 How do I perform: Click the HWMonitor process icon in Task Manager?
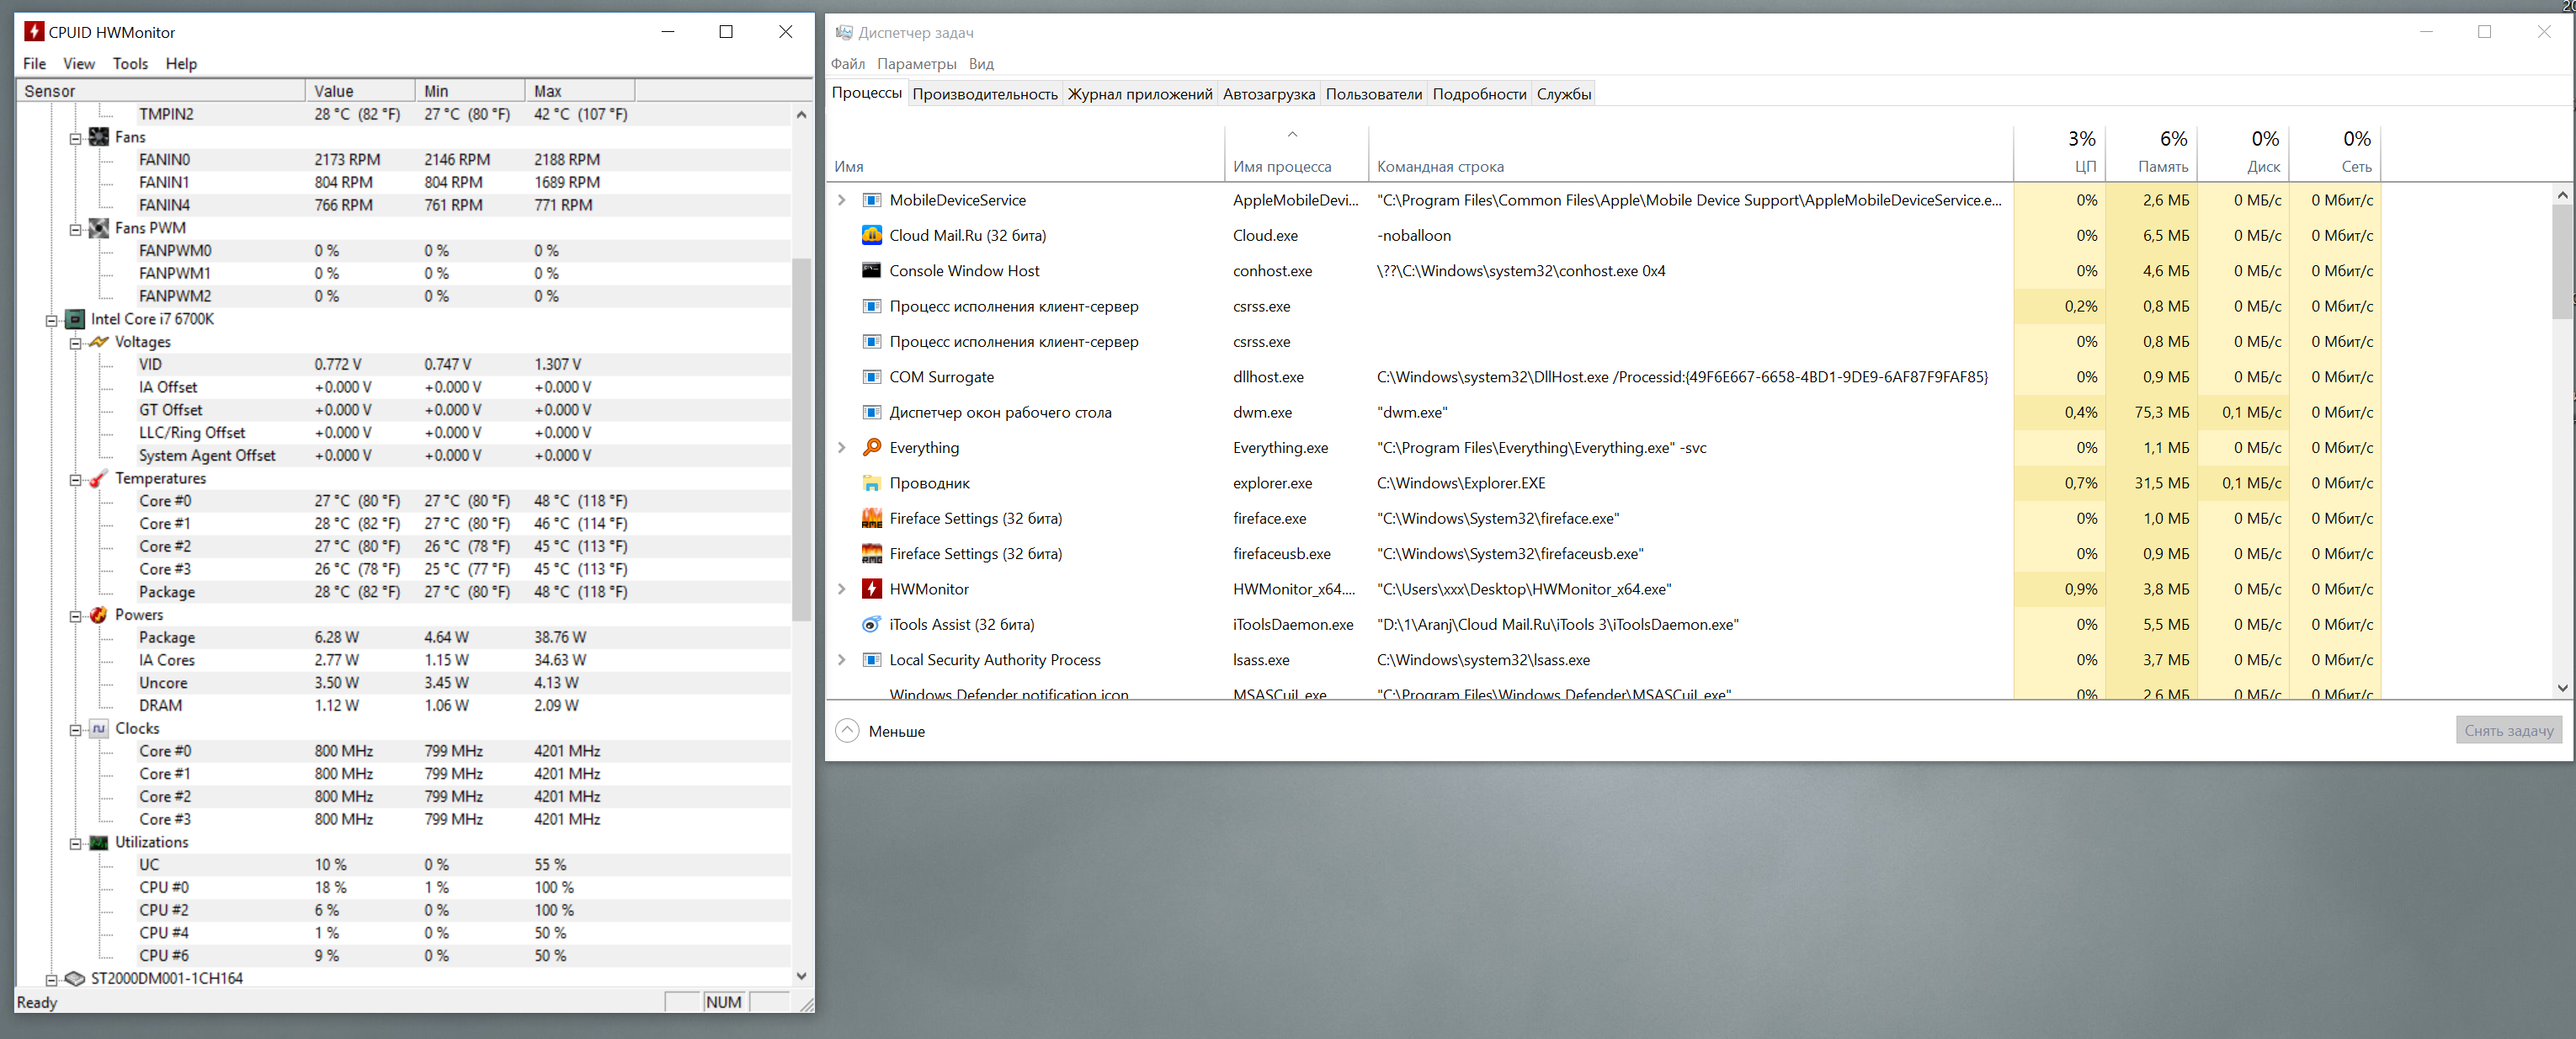point(871,589)
